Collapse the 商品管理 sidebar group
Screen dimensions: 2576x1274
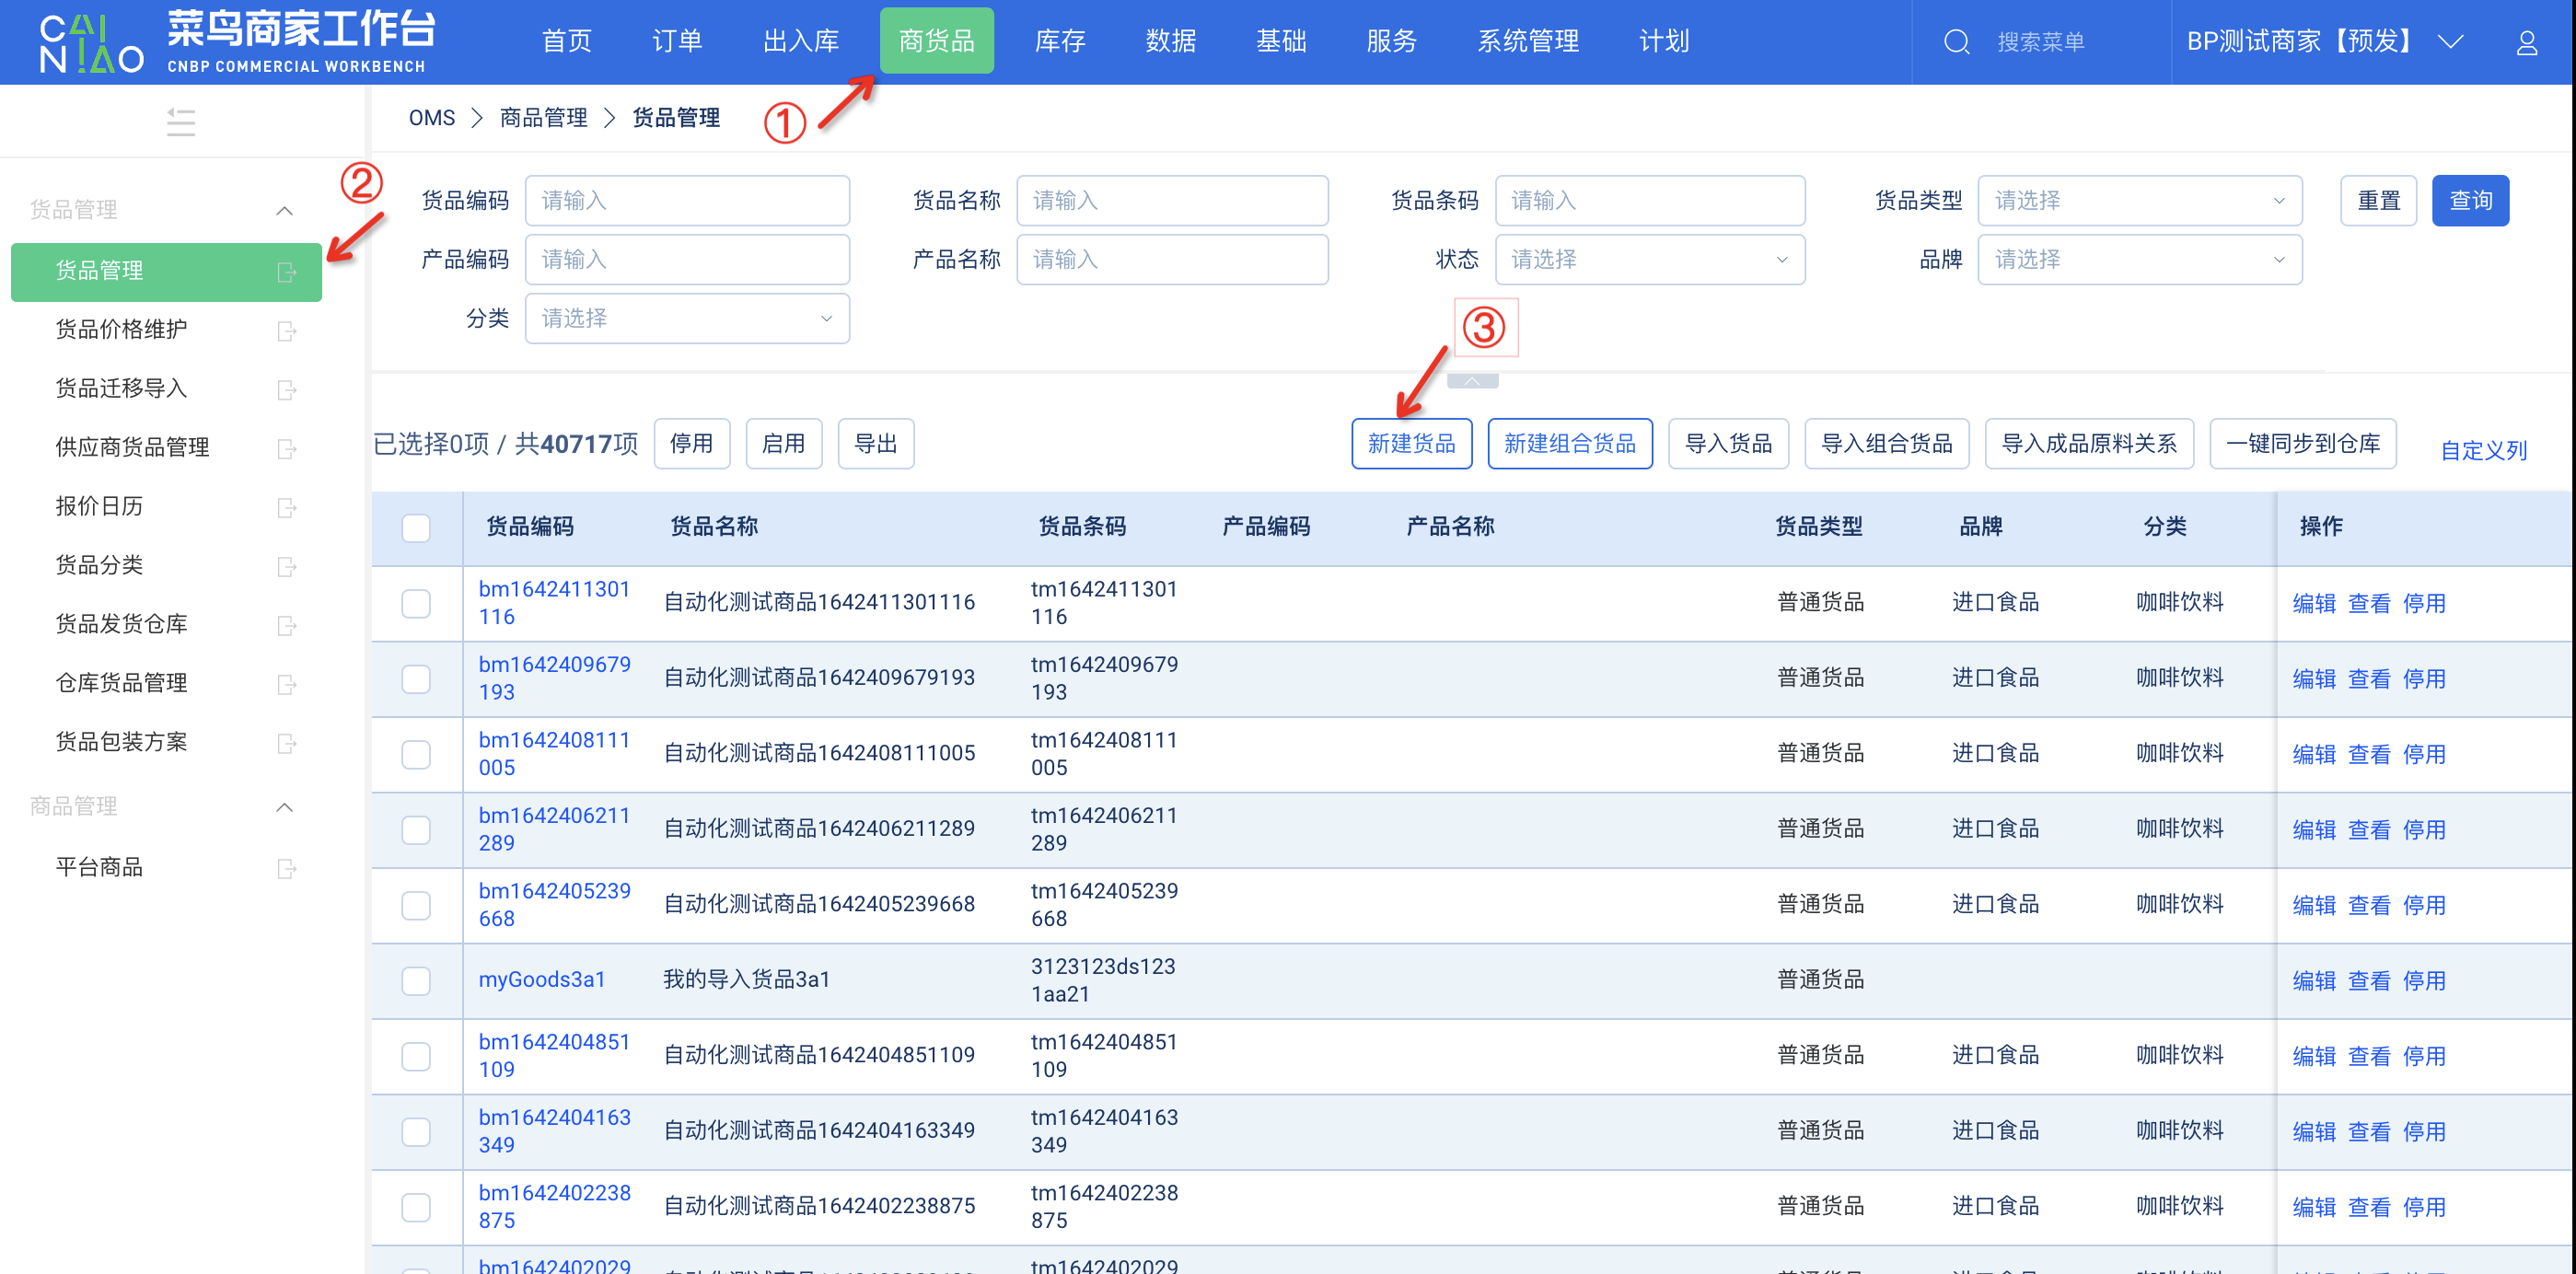(284, 808)
